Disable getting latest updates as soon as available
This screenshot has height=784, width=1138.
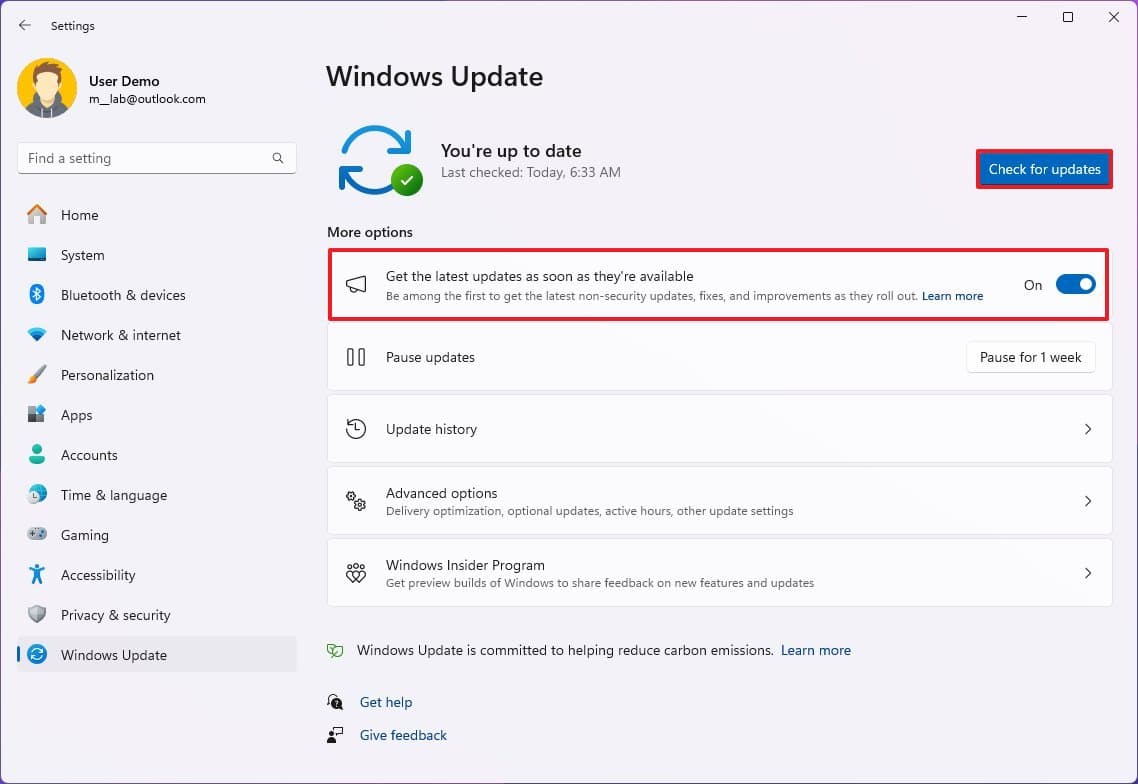(1075, 284)
